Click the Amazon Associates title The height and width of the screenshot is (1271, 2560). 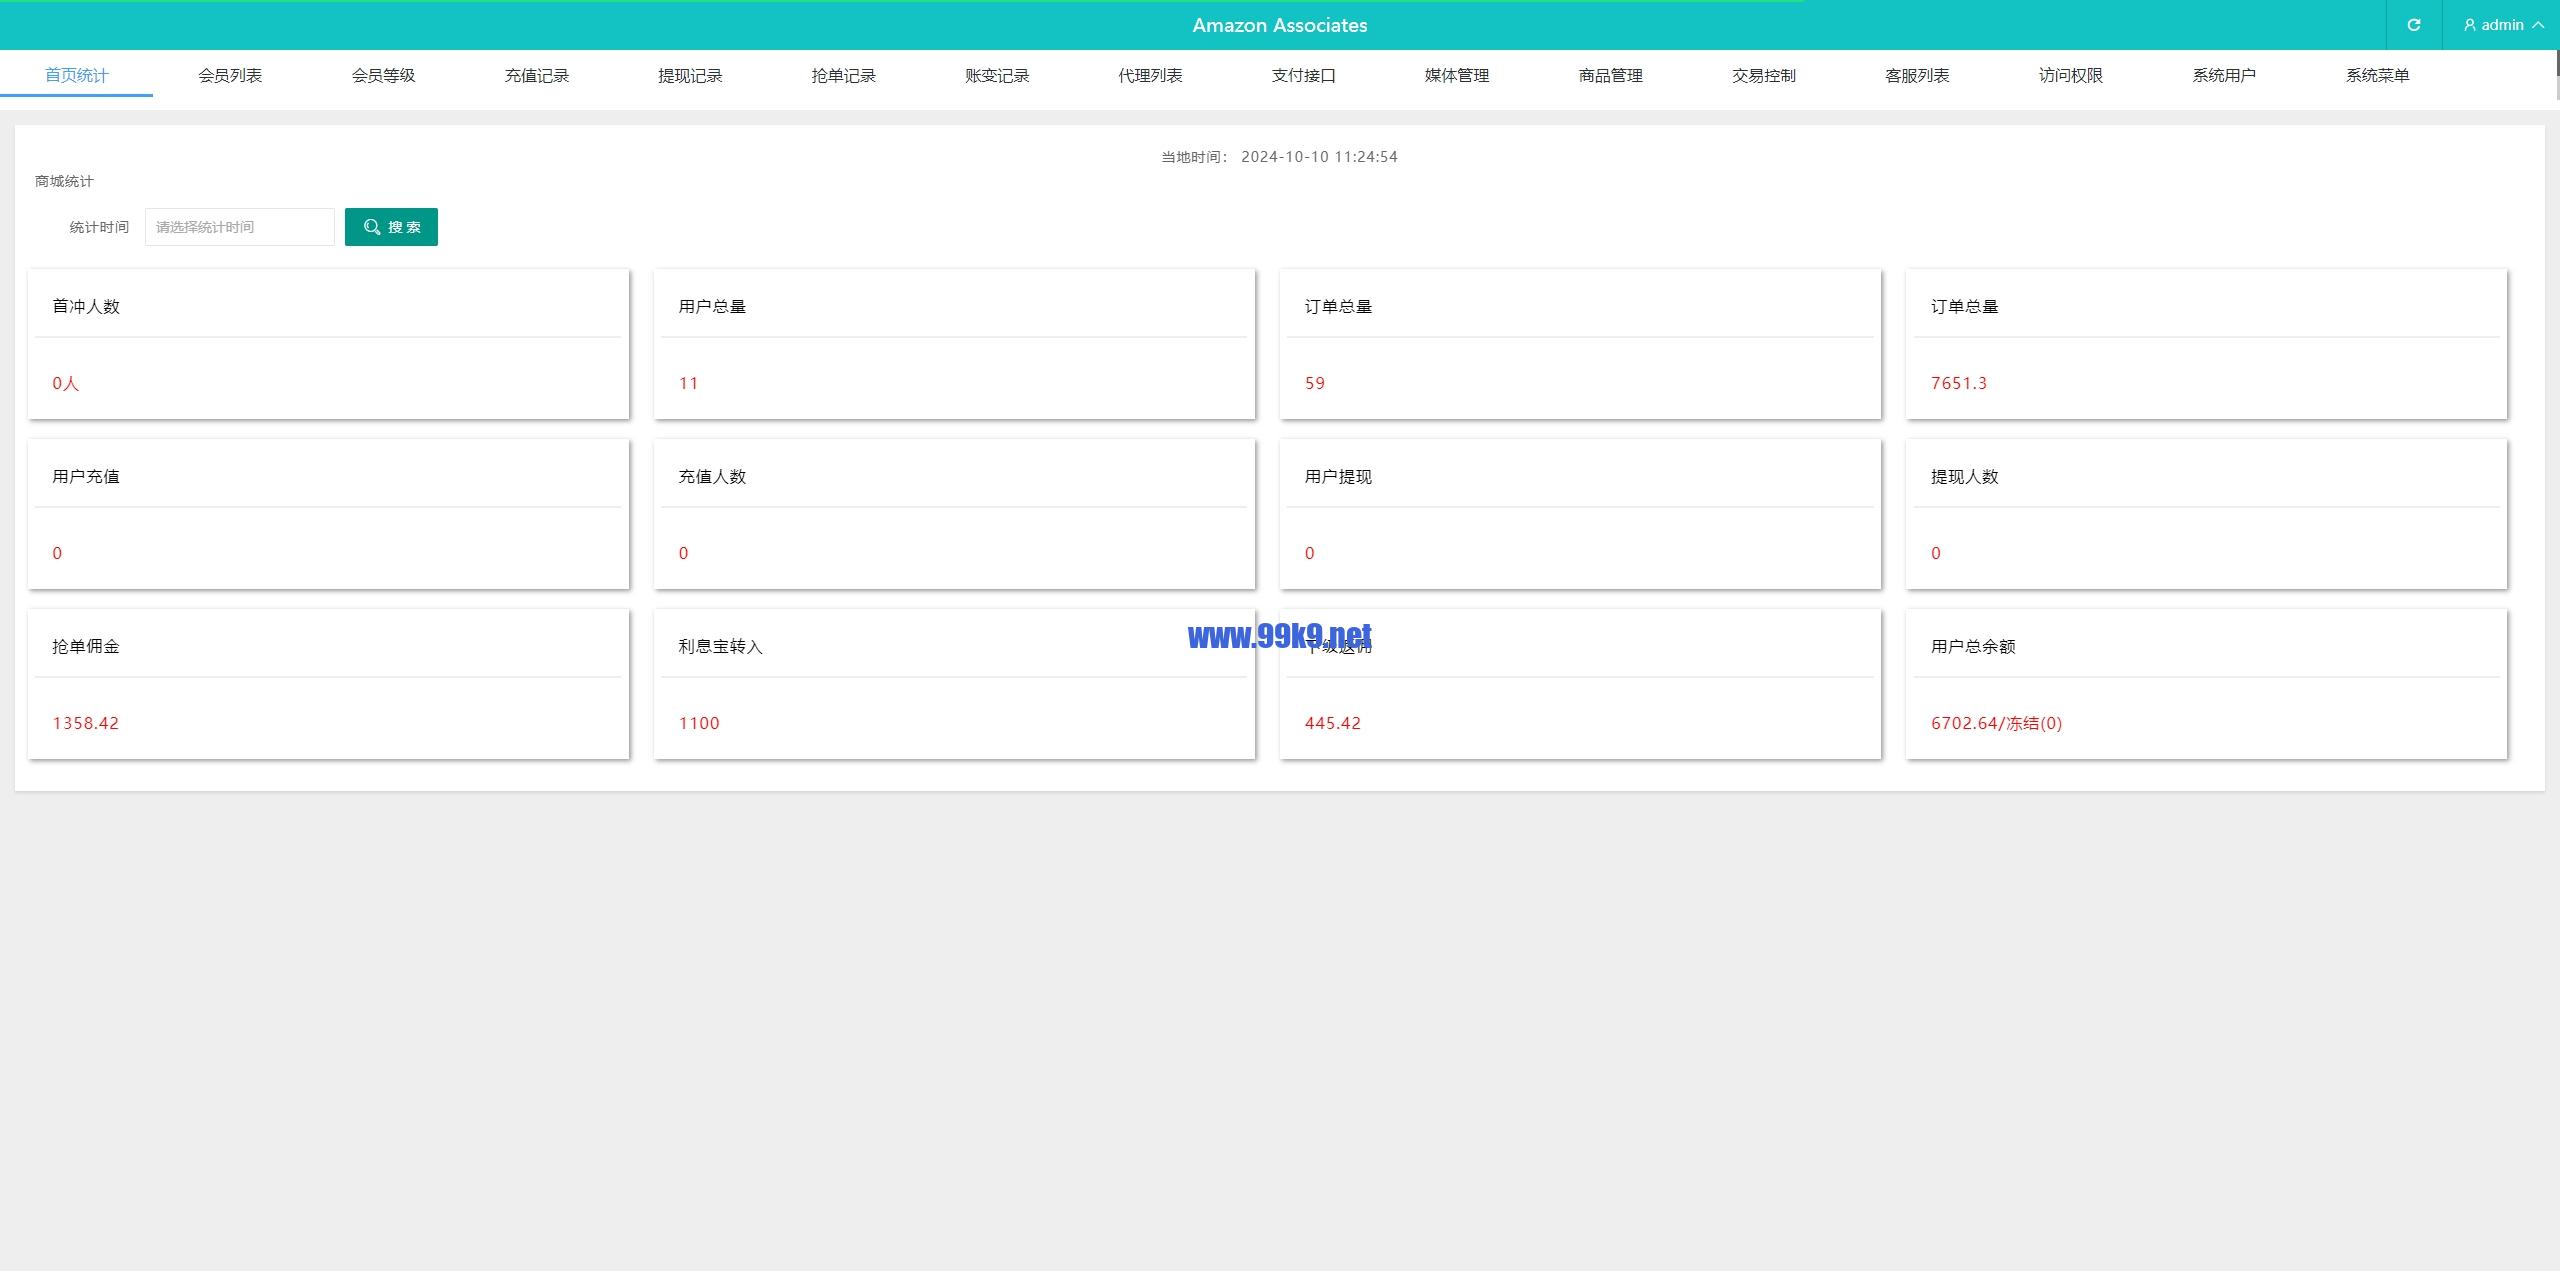[x=1280, y=25]
